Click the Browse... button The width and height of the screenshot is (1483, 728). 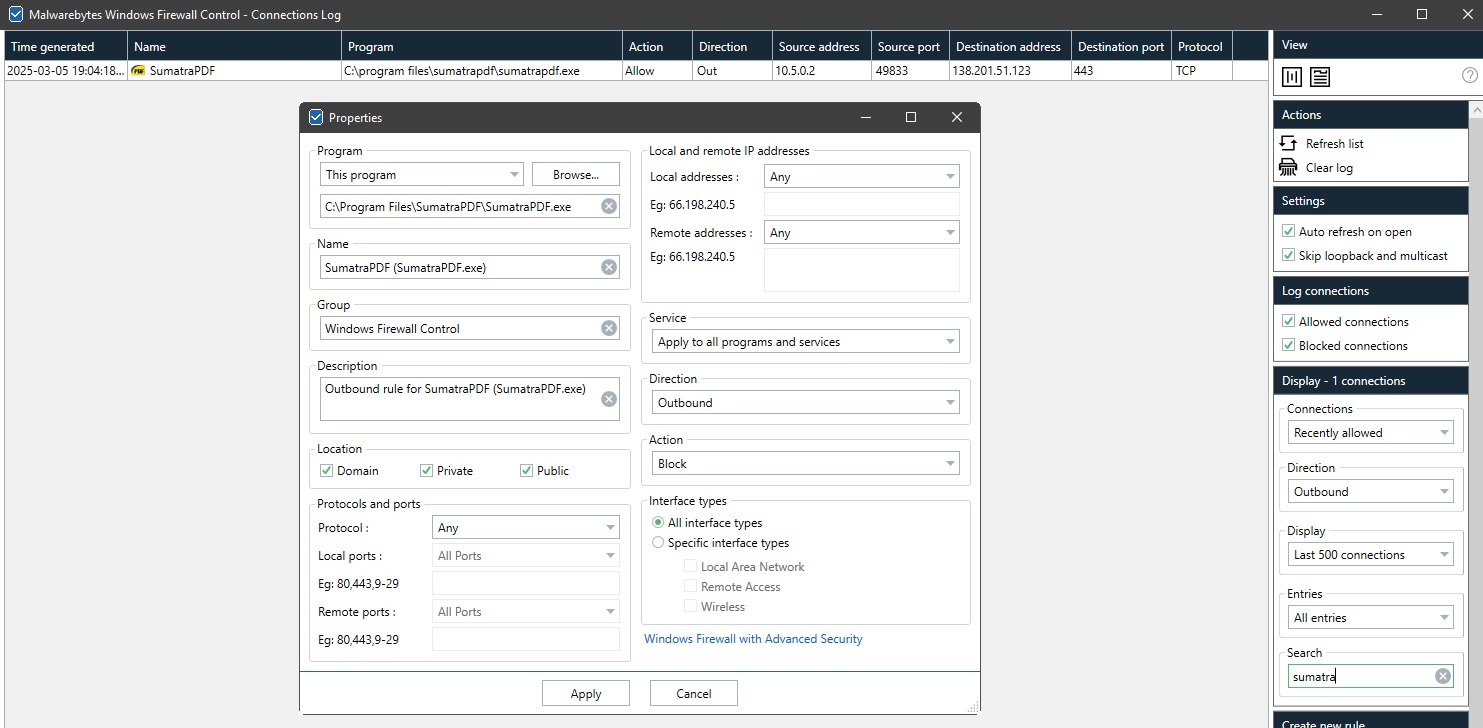(576, 174)
